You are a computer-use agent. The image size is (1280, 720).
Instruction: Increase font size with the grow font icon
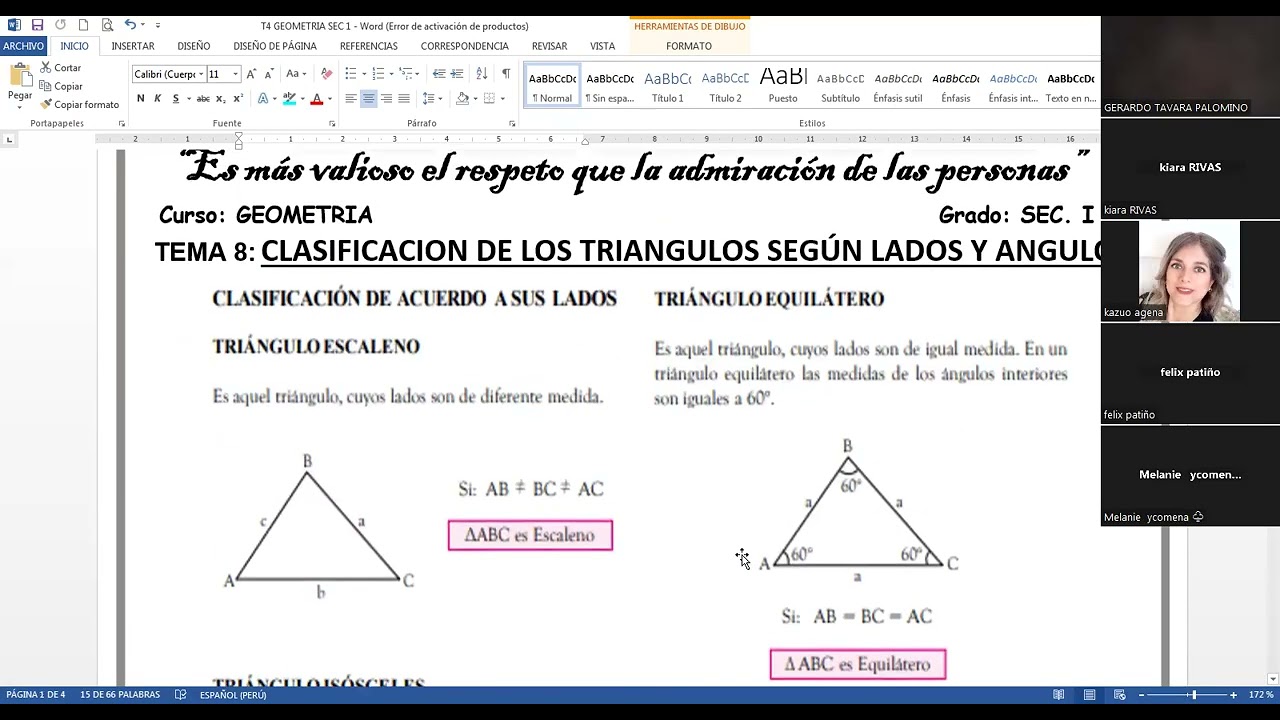pos(251,74)
